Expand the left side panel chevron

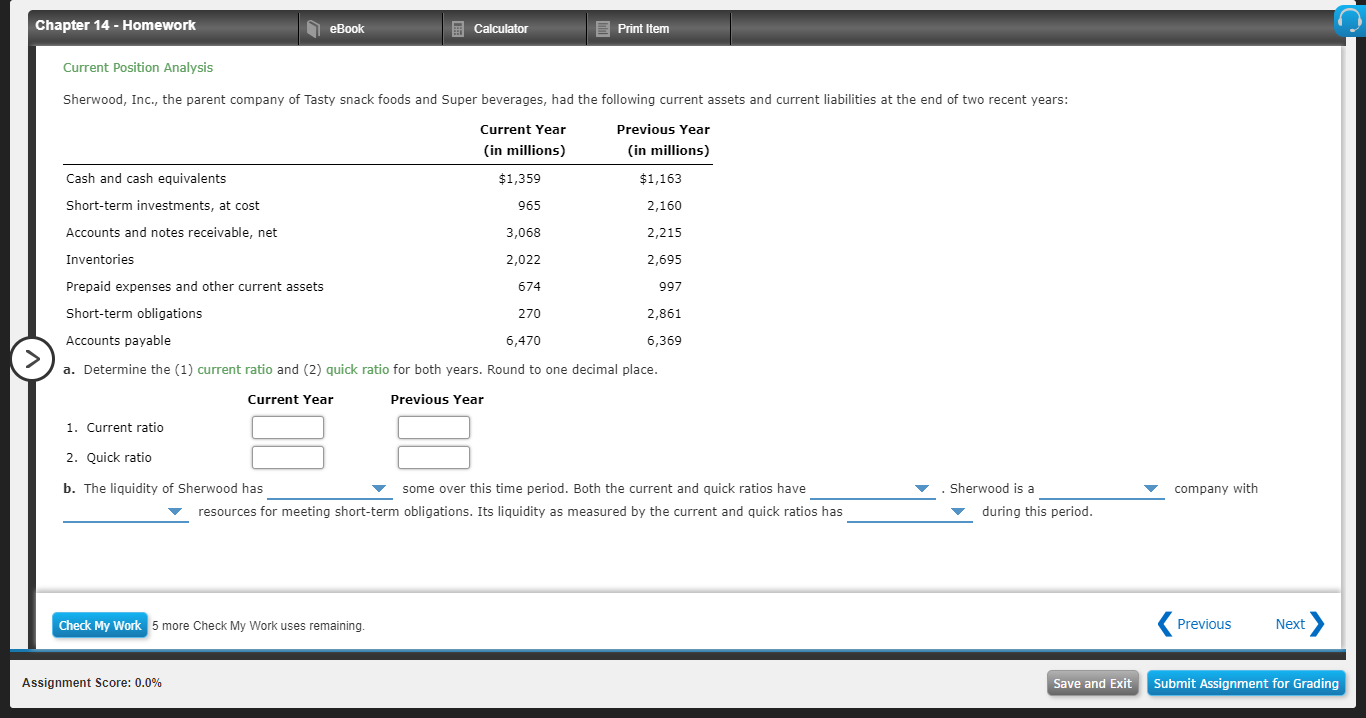(x=32, y=358)
